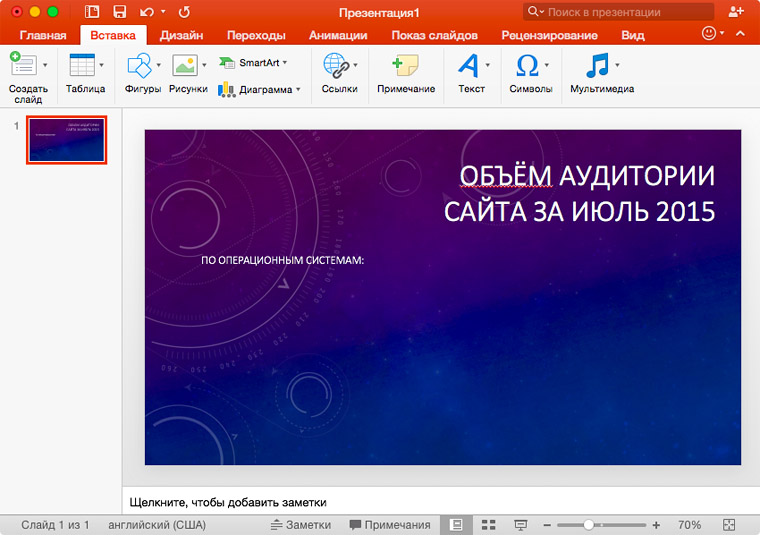Click the Create Slide icon
The width and height of the screenshot is (760, 535).
click(22, 66)
